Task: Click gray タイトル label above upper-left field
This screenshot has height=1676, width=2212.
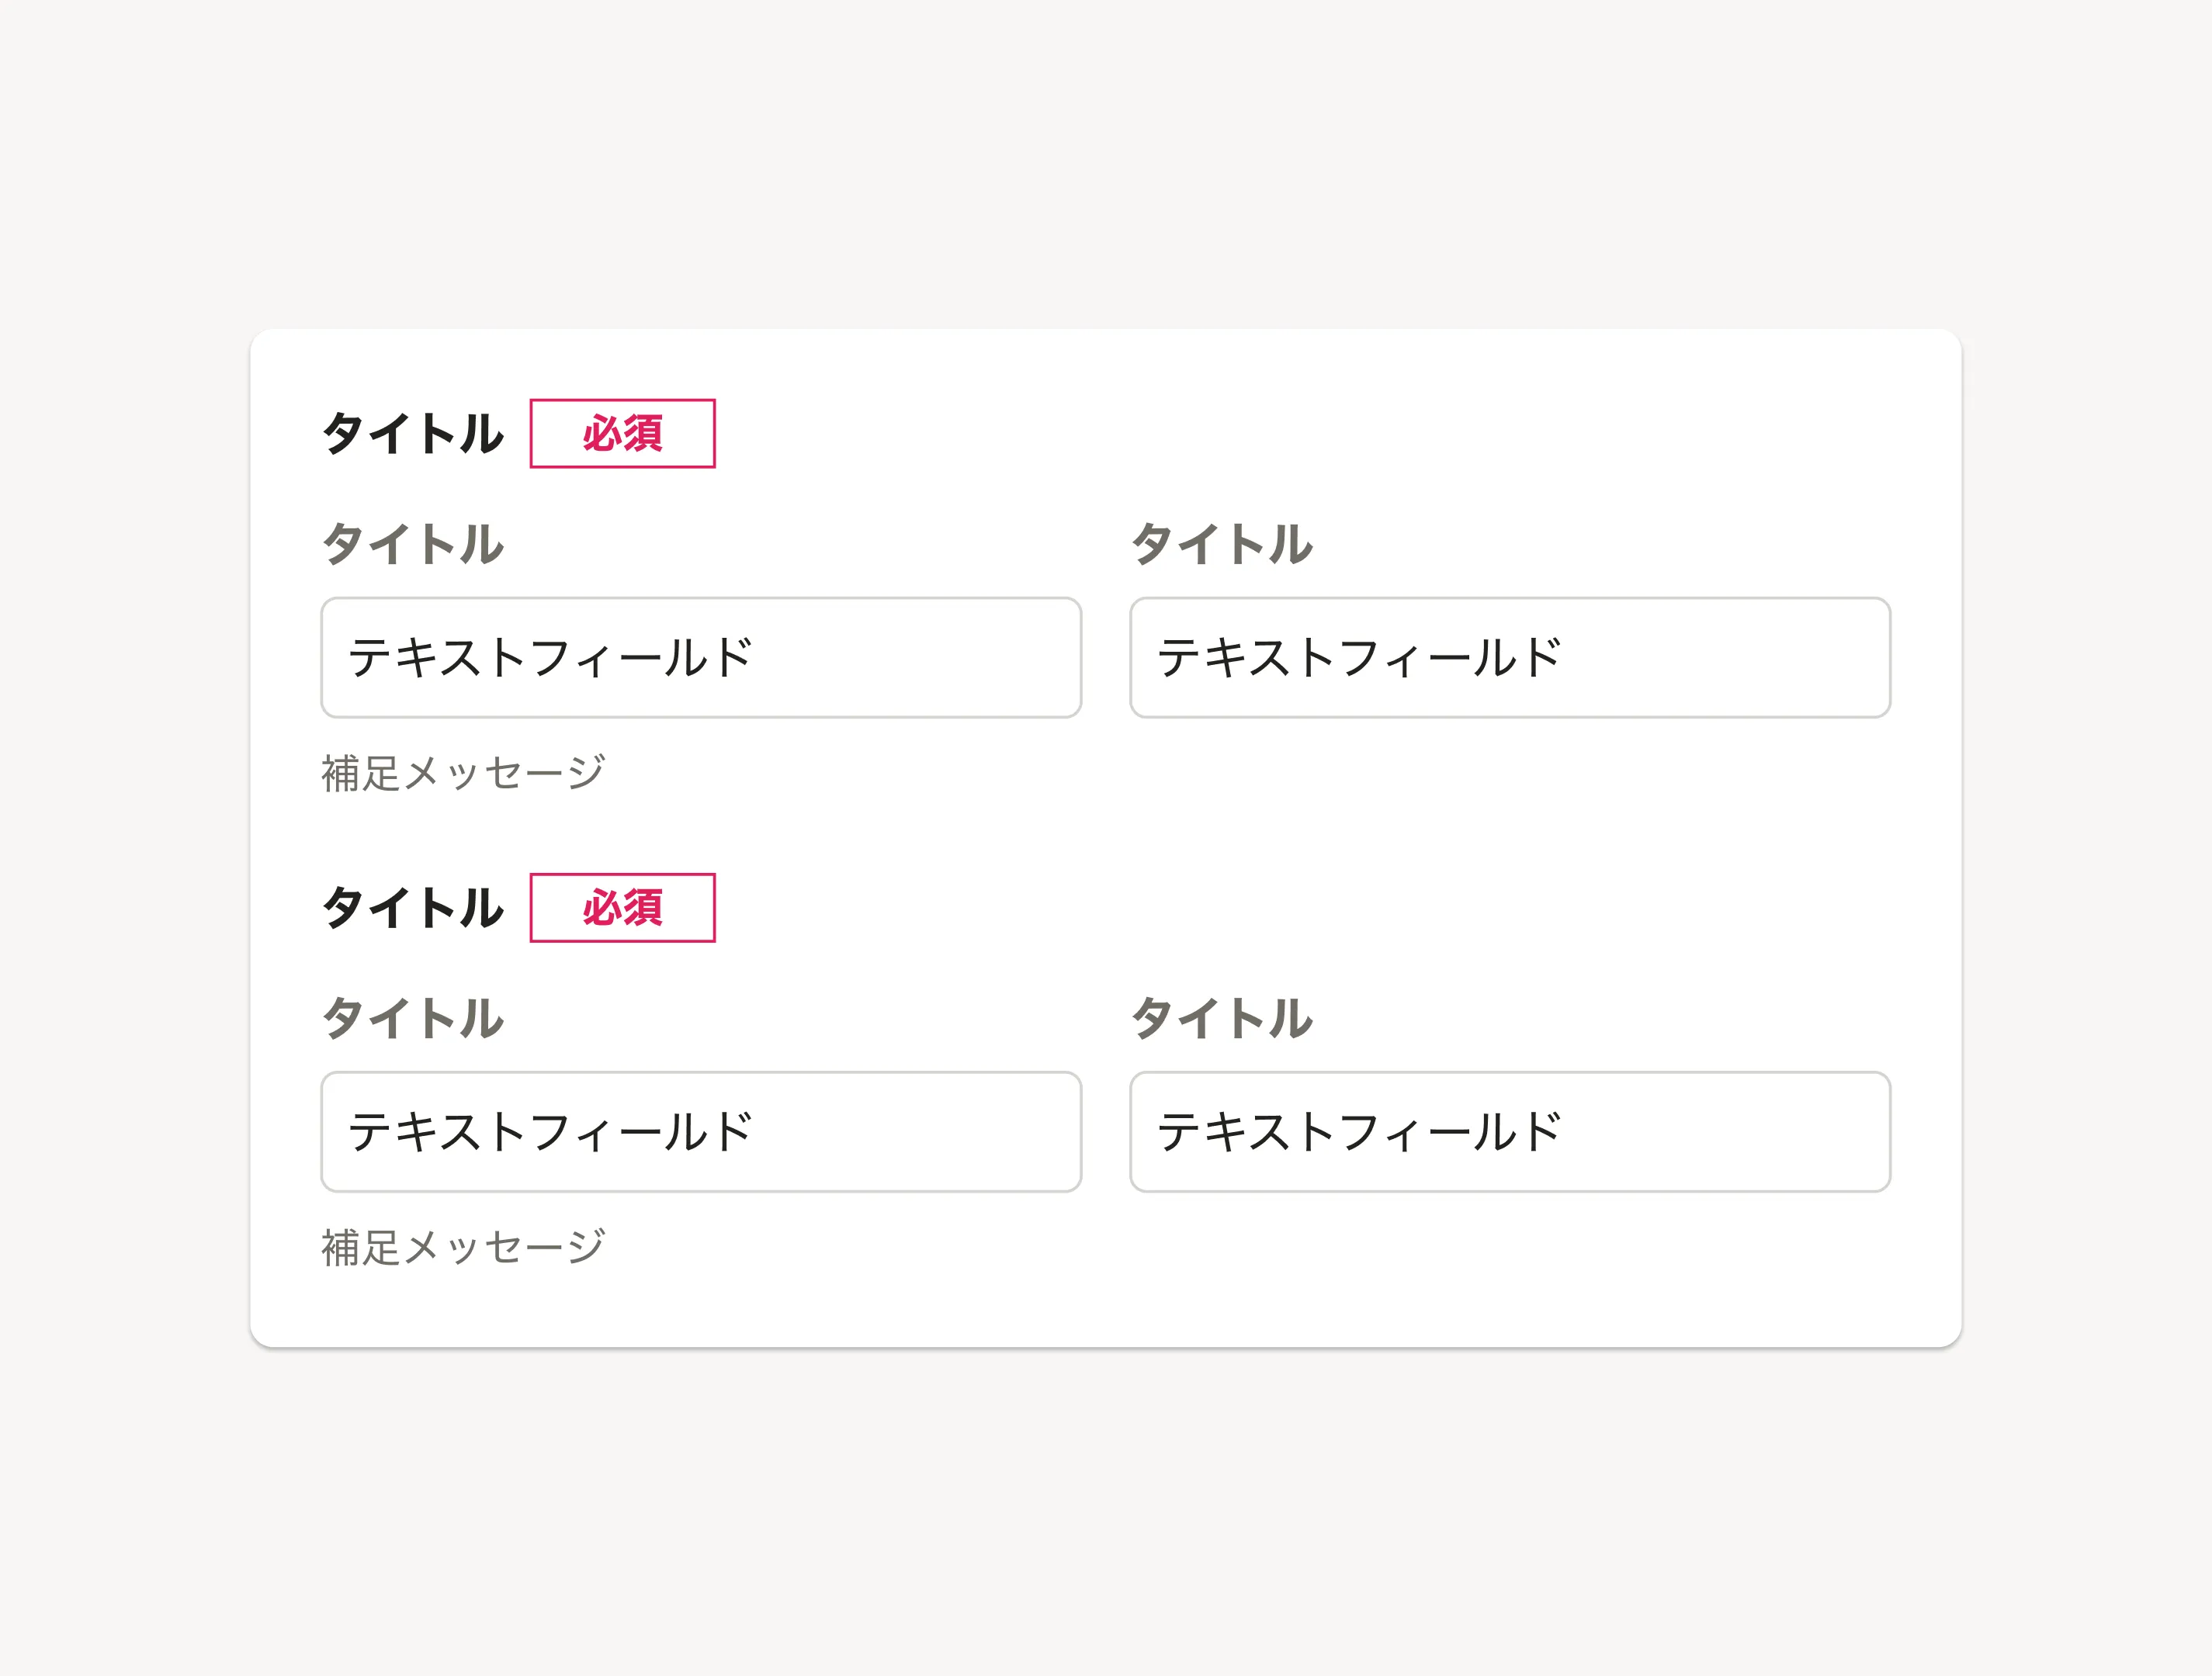Action: (413, 545)
